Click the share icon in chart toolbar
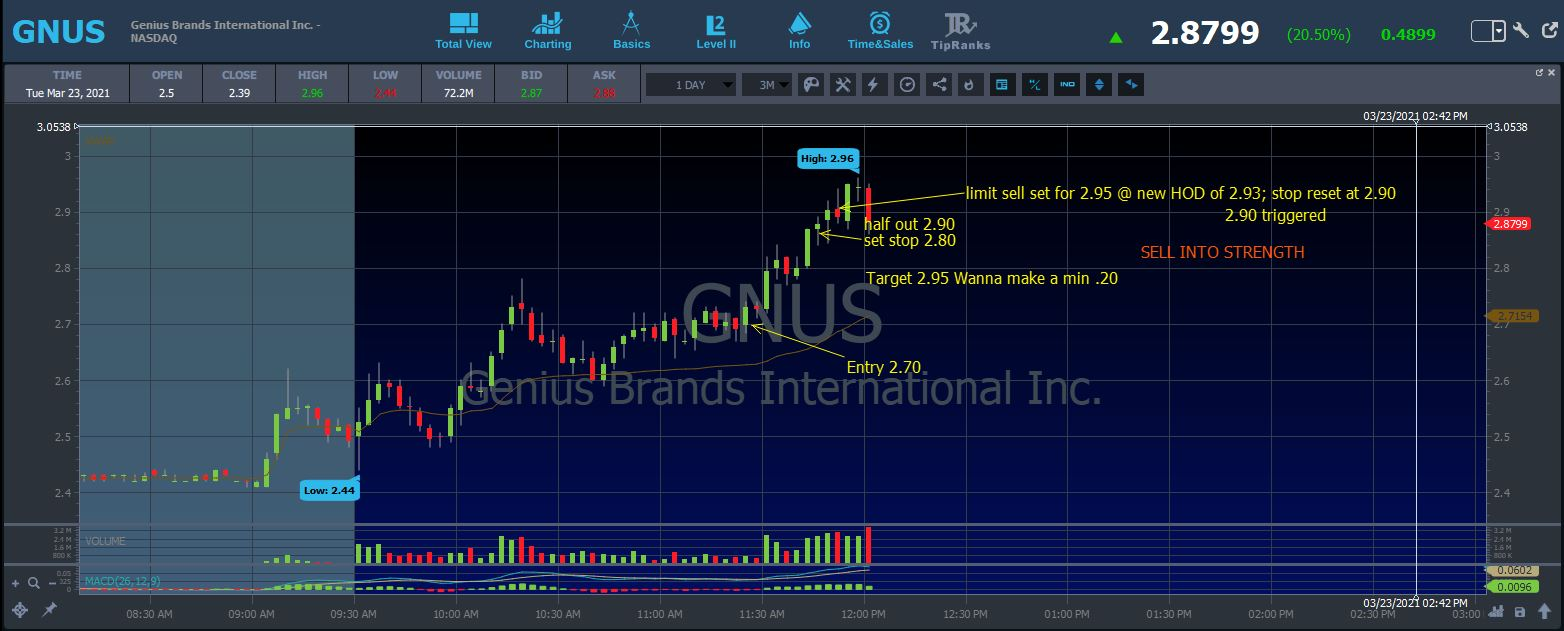 (939, 85)
